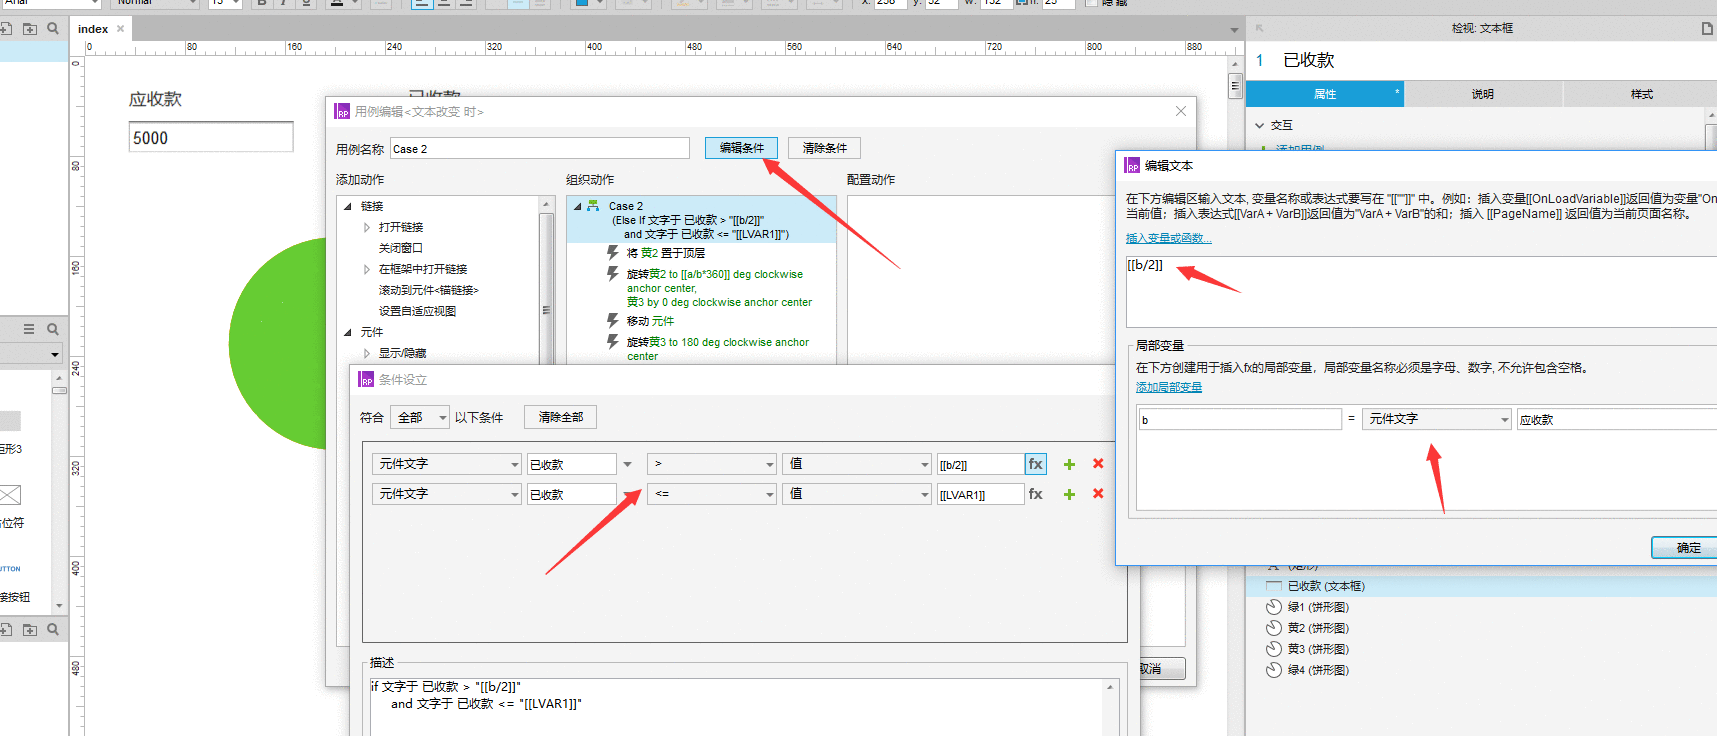The image size is (1717, 736).
Task: Click the 清除条件 button
Action: point(825,148)
